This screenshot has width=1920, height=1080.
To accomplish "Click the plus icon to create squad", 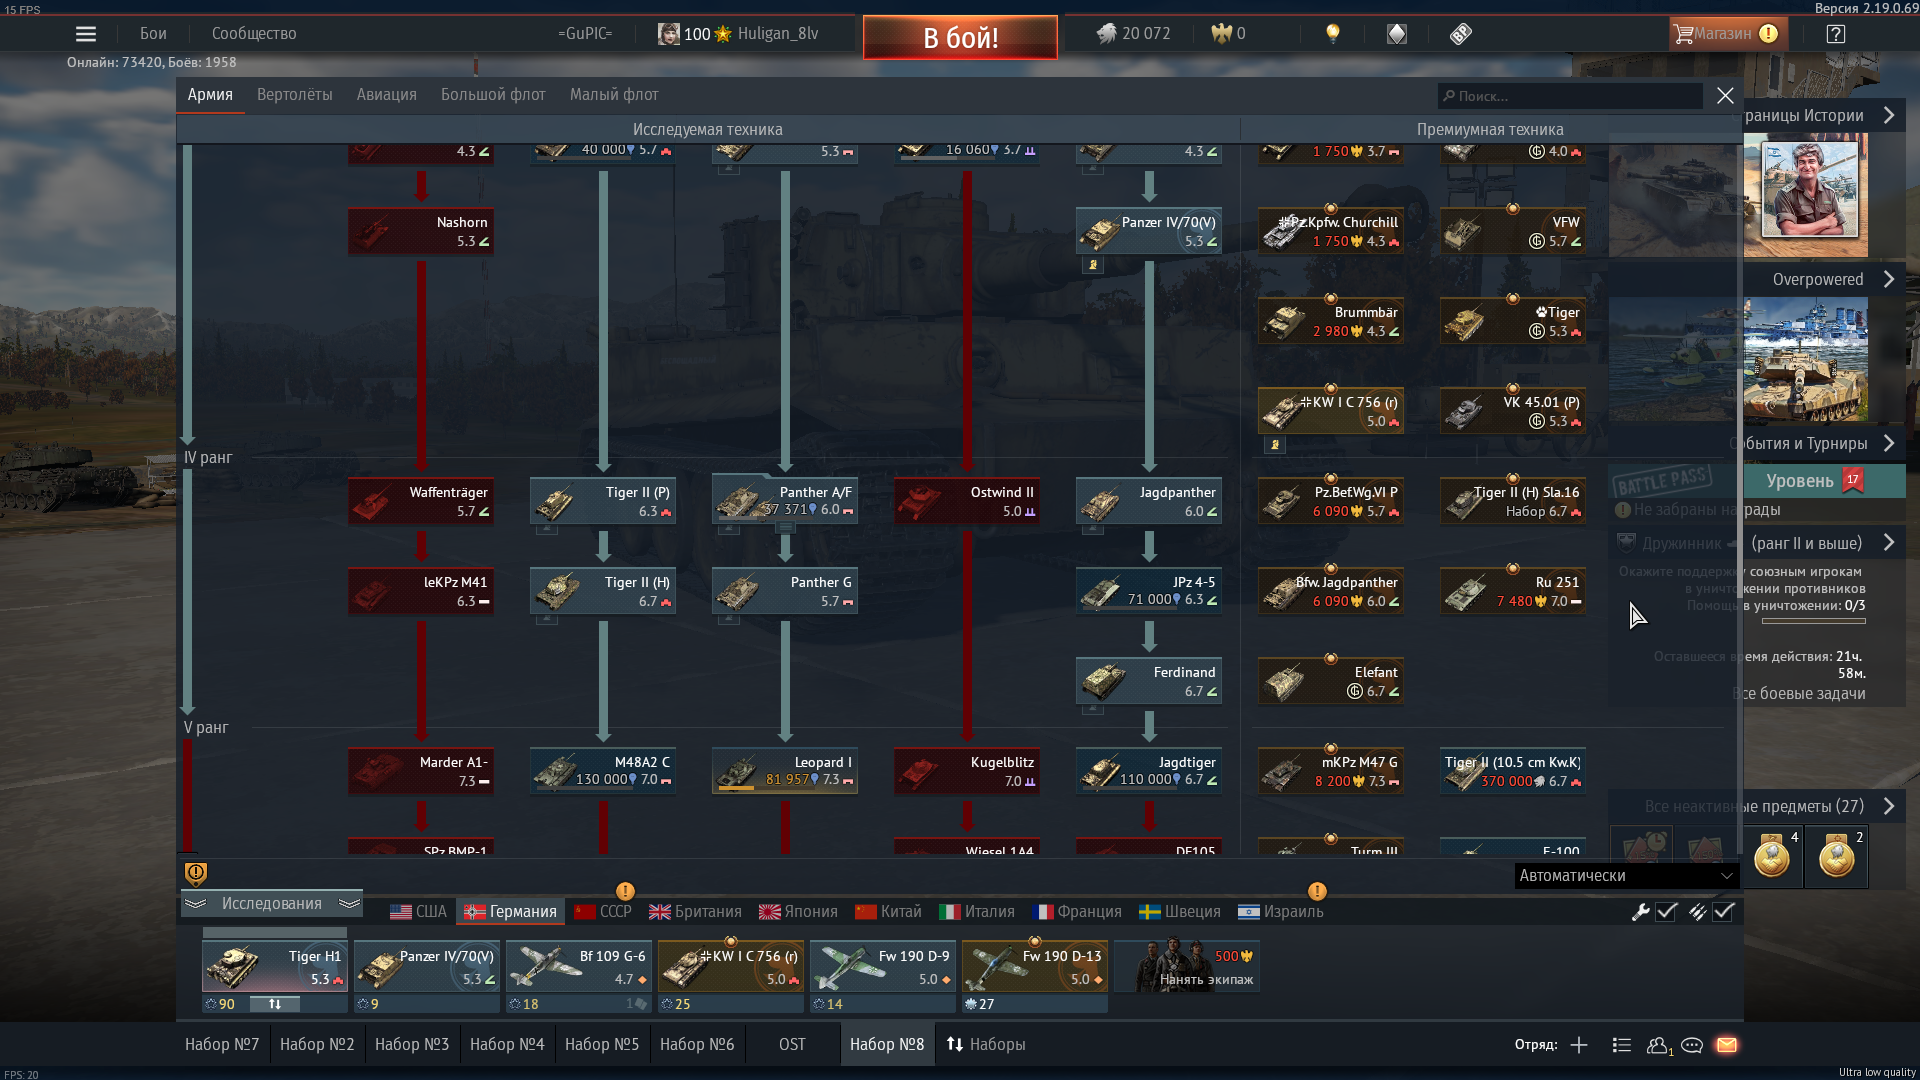I will point(1579,1045).
